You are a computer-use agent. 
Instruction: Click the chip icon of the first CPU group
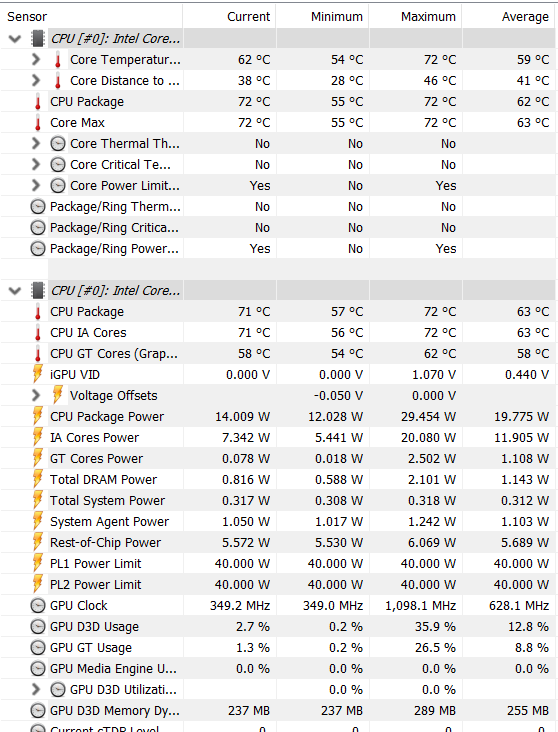[38, 39]
